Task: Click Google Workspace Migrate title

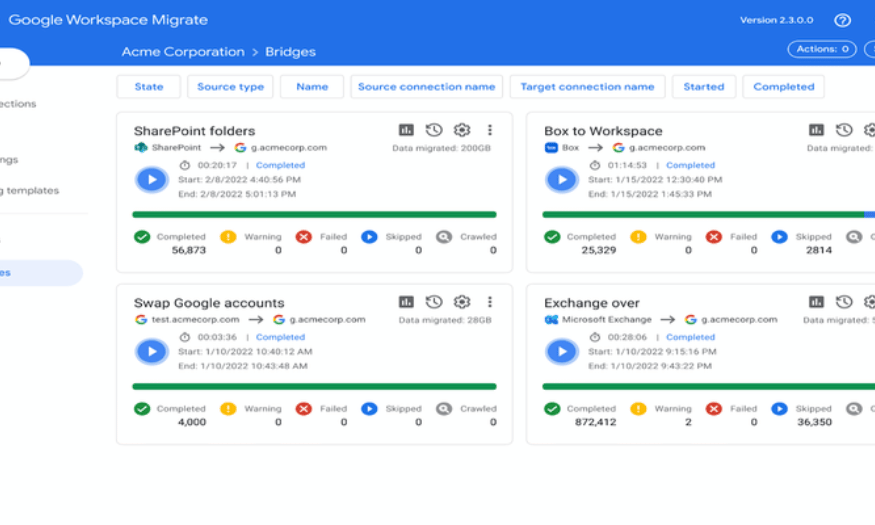Action: coord(108,20)
